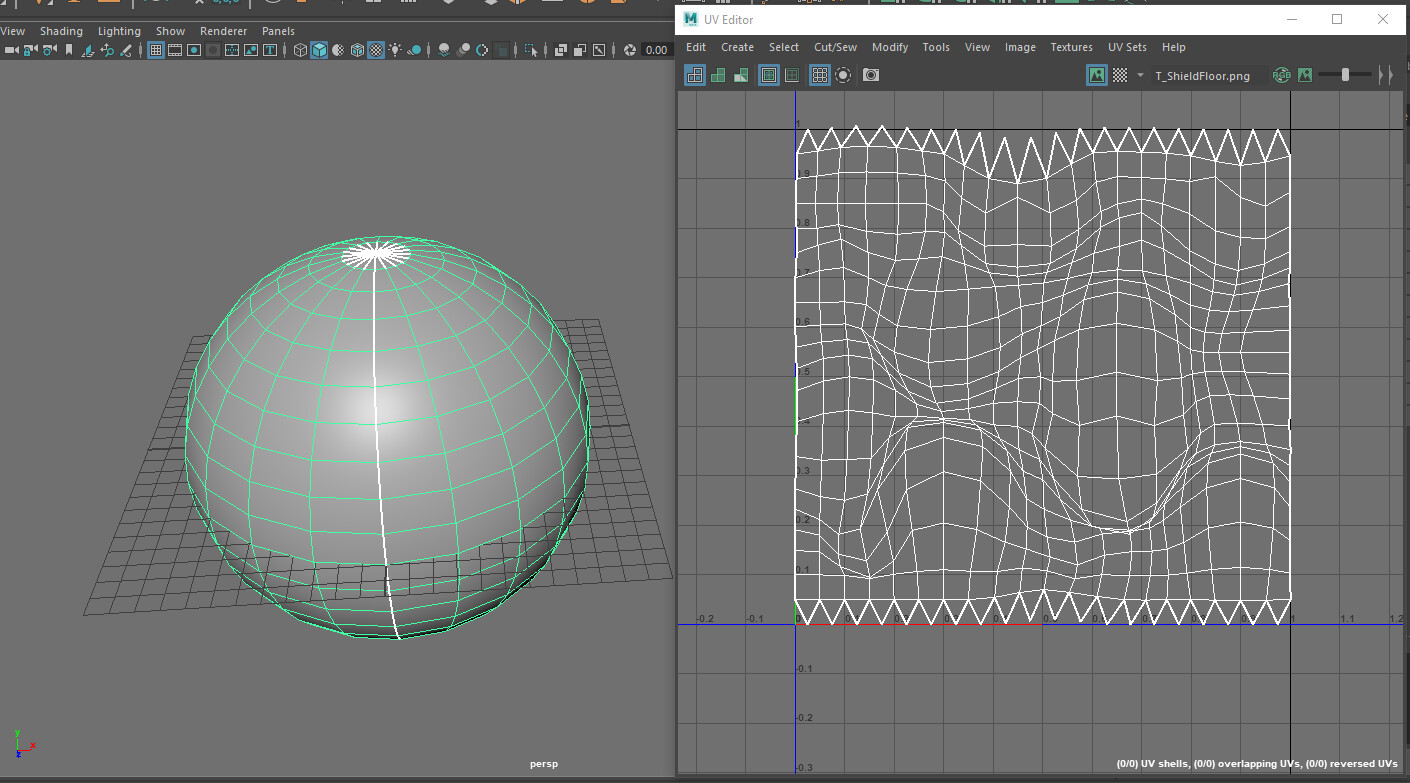Adjust the texture dim slider handle
1410x783 pixels.
pos(1345,75)
